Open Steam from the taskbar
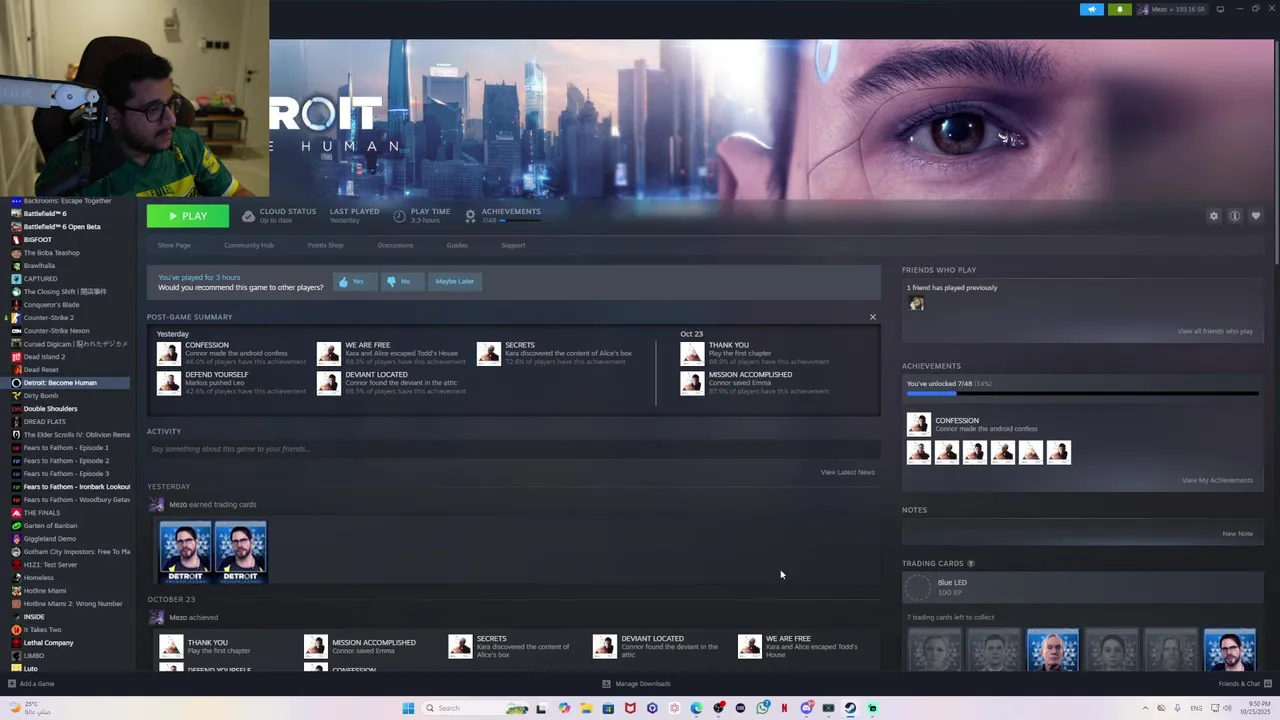This screenshot has height=720, width=1280. pyautogui.click(x=850, y=708)
